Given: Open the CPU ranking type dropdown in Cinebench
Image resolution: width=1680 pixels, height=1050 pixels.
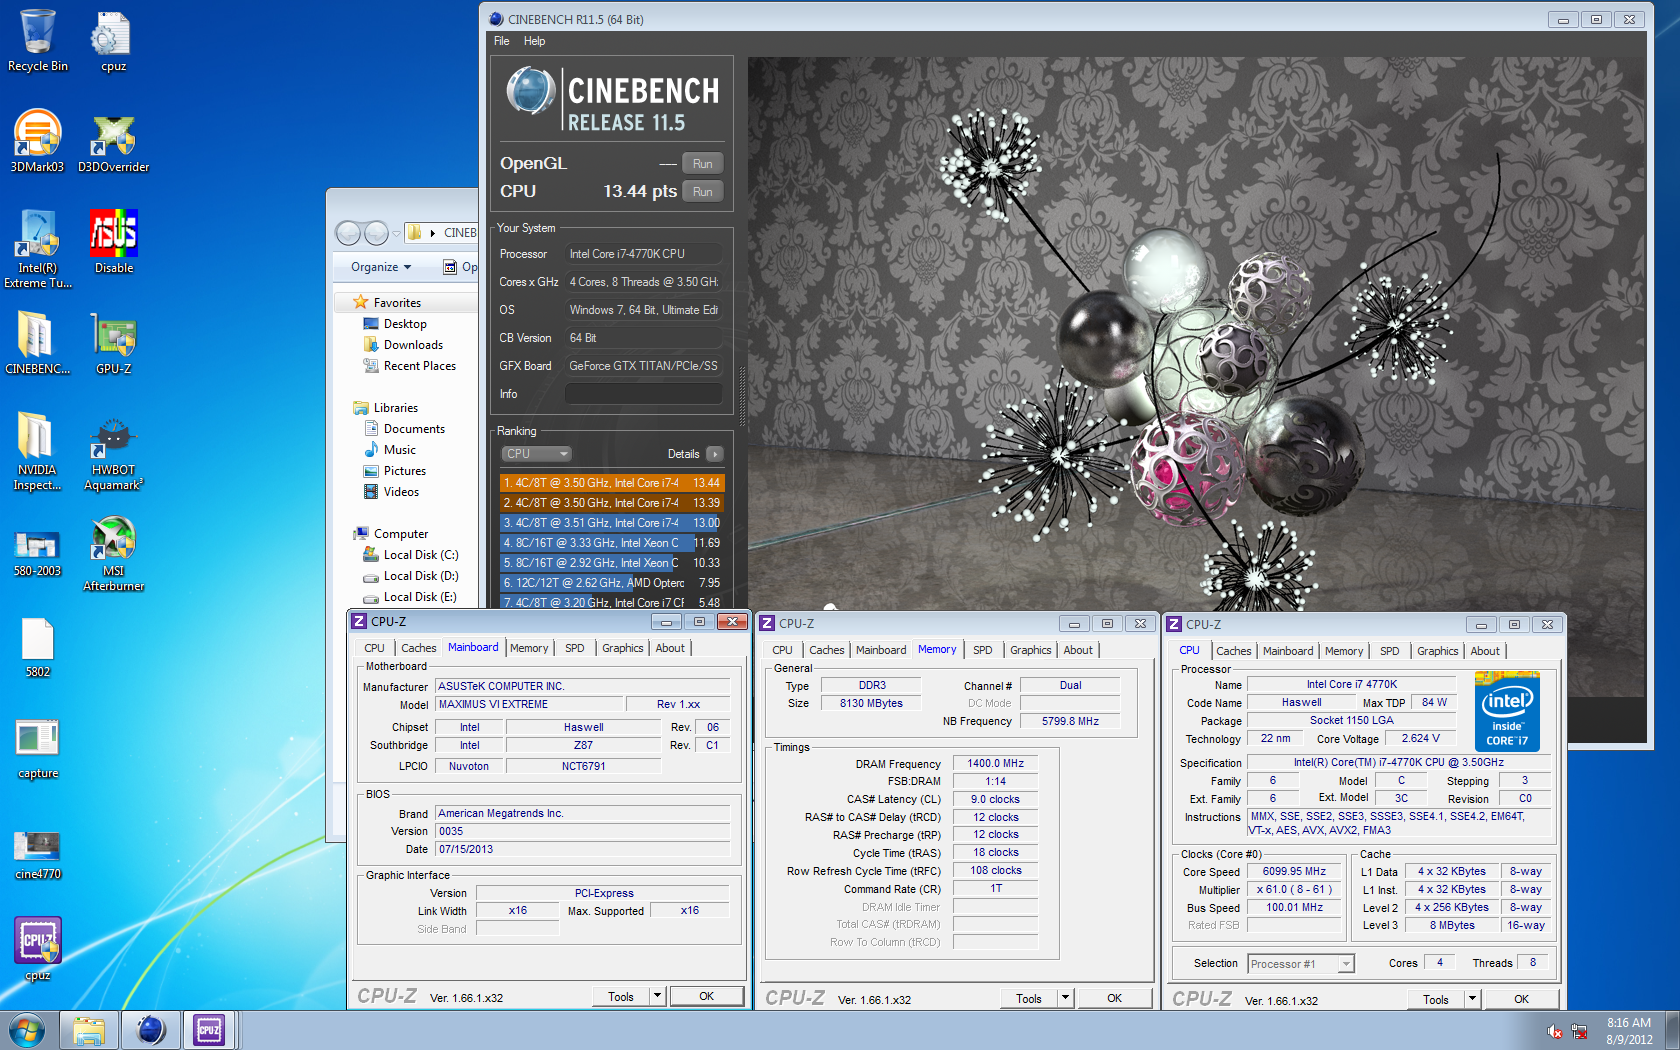Looking at the screenshot, I should [x=535, y=454].
